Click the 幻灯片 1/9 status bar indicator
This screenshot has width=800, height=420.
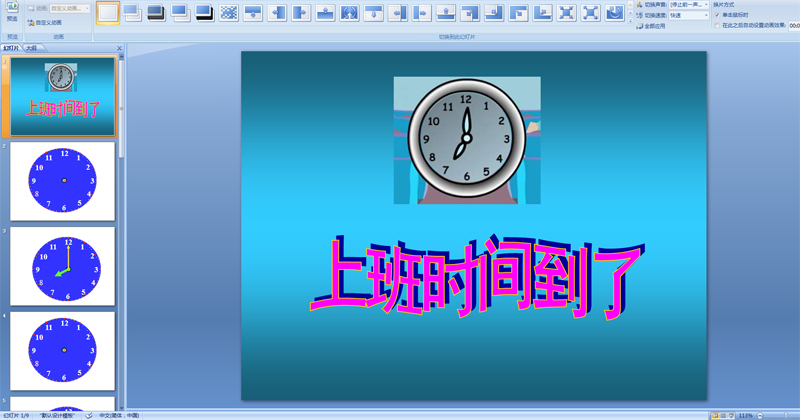pos(16,416)
